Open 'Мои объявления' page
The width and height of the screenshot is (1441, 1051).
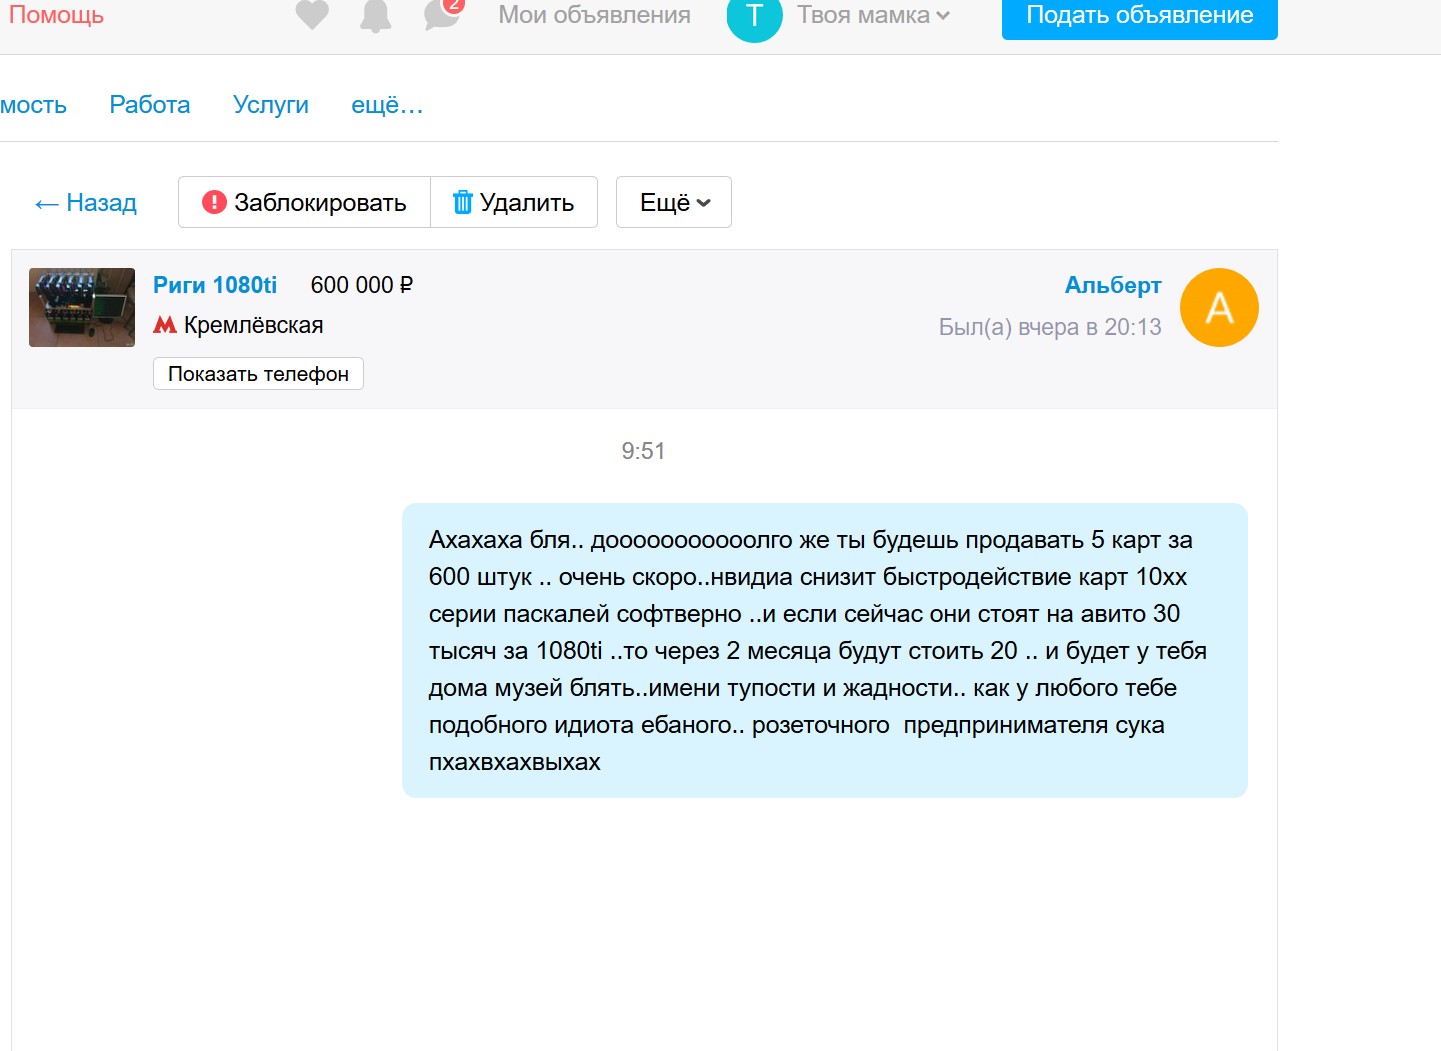click(594, 16)
